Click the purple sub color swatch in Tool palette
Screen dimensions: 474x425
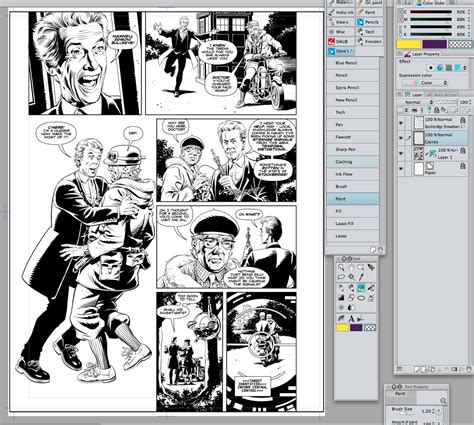(x=356, y=328)
